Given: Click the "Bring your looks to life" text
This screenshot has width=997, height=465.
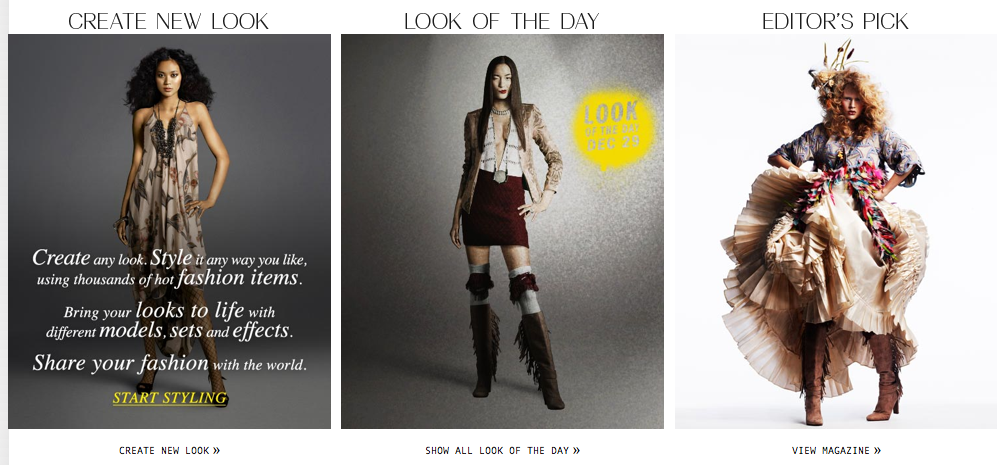Looking at the screenshot, I should (154, 311).
